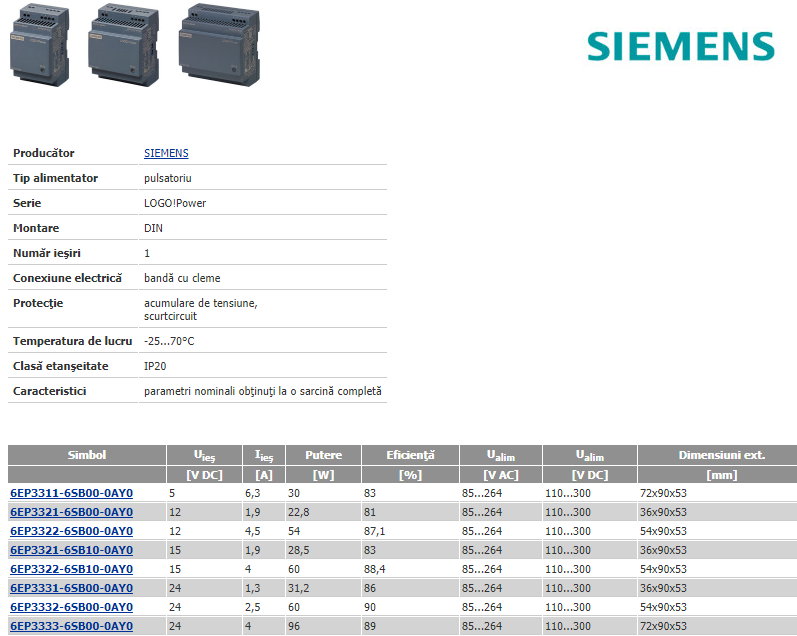Click efficiency value 88,4

point(375,569)
